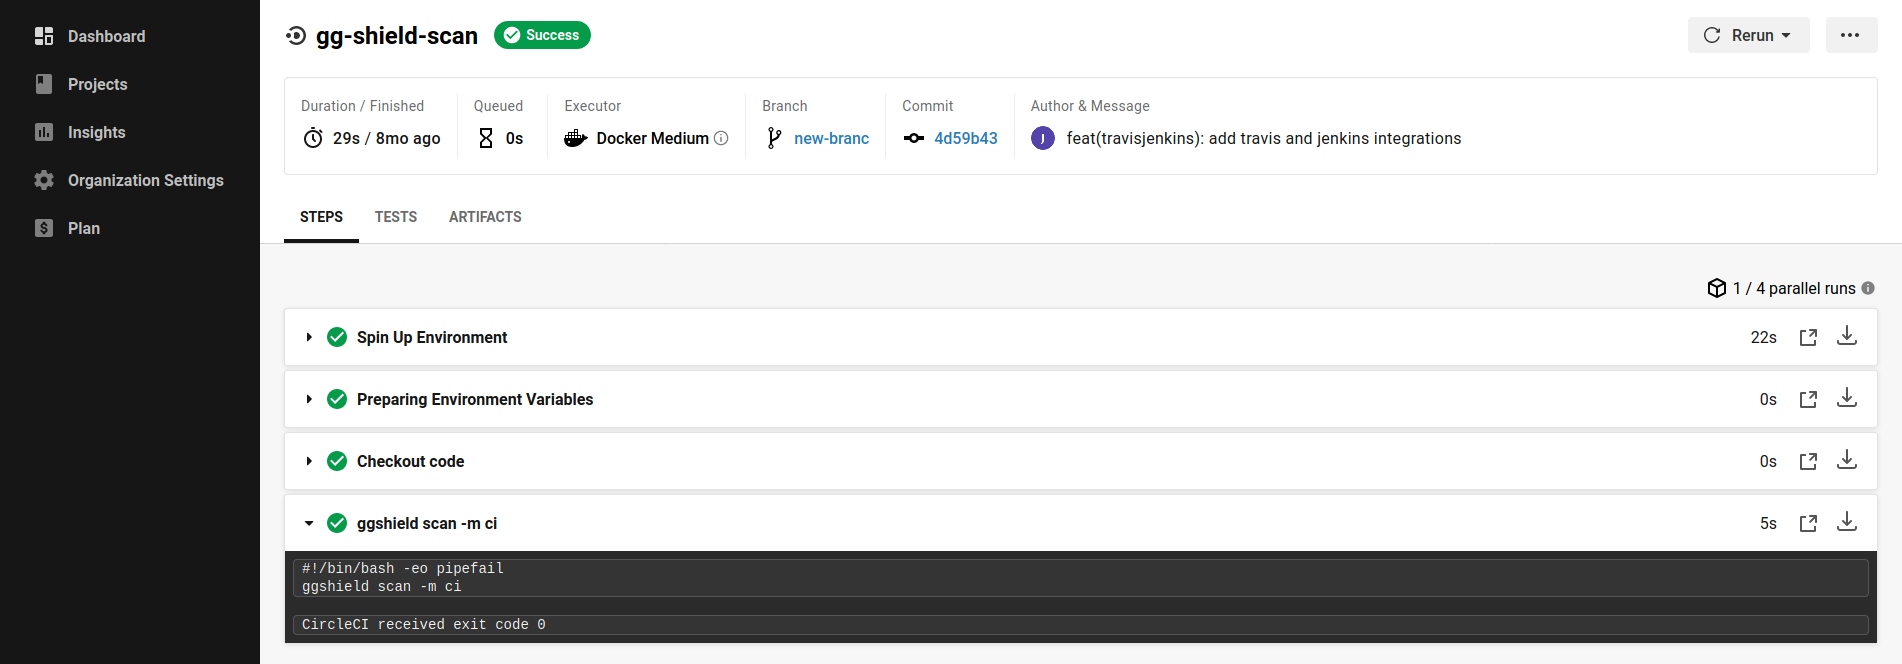Open the Plan page
Screen dimensions: 1902x664
click(84, 228)
